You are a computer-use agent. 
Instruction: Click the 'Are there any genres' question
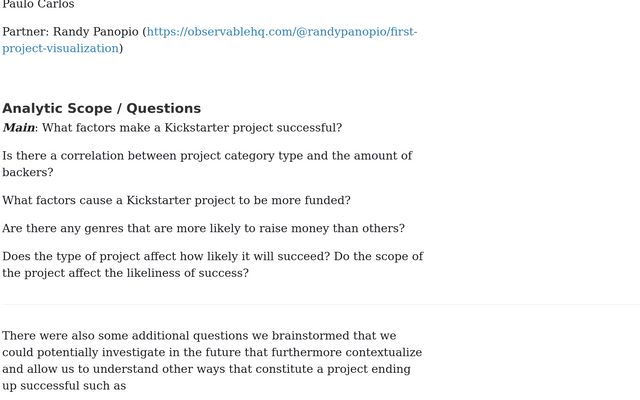point(204,229)
